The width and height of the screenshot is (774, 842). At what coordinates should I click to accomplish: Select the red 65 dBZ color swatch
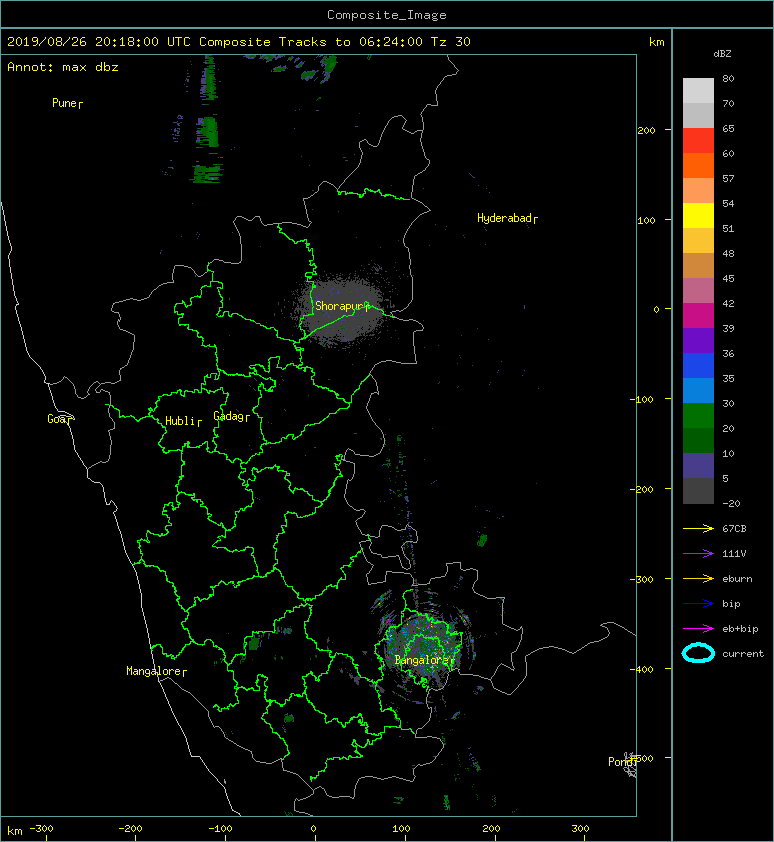(698, 141)
